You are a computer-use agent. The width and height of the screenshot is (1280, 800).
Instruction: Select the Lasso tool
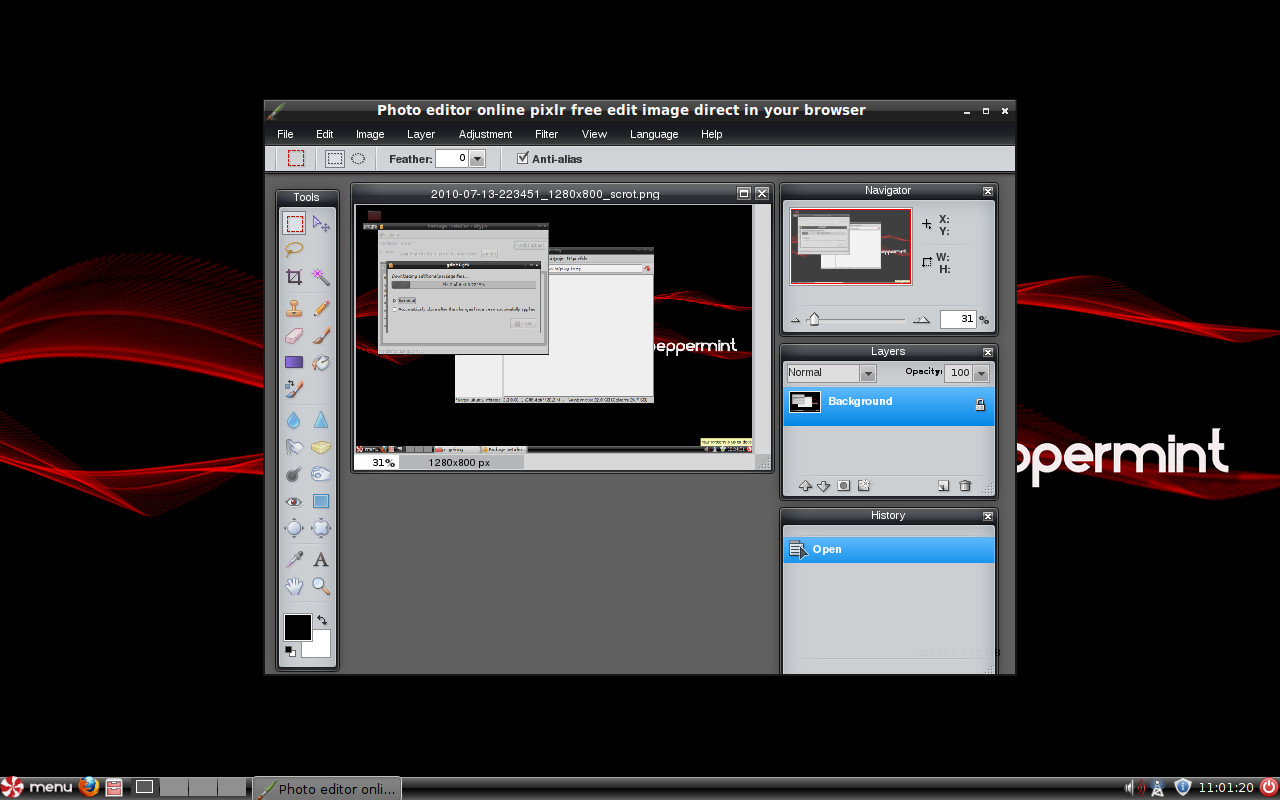pyautogui.click(x=294, y=250)
